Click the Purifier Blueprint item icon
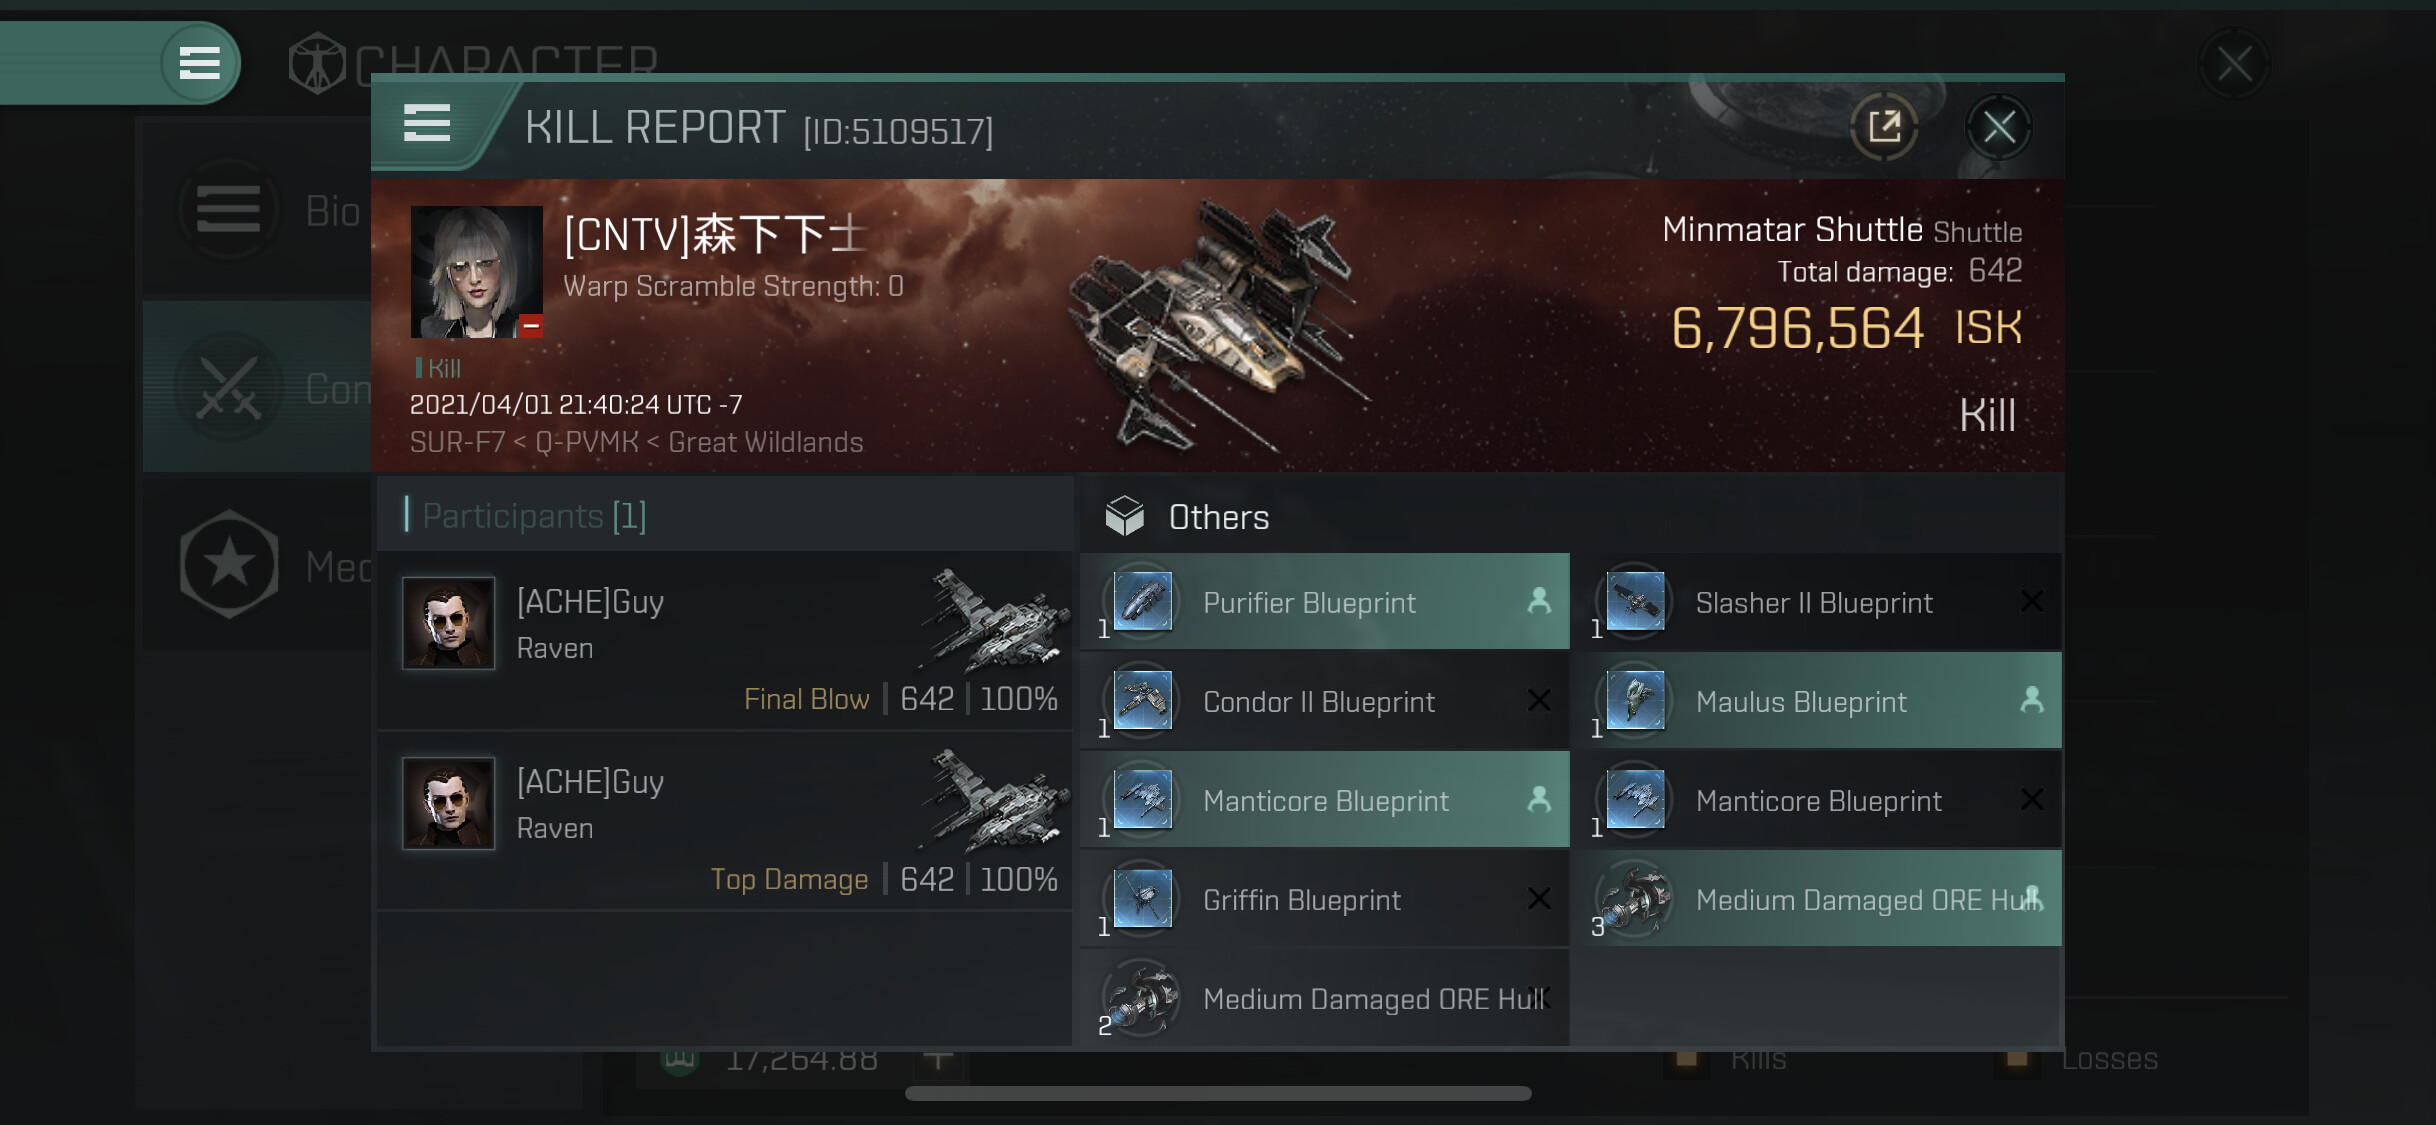 click(1142, 601)
